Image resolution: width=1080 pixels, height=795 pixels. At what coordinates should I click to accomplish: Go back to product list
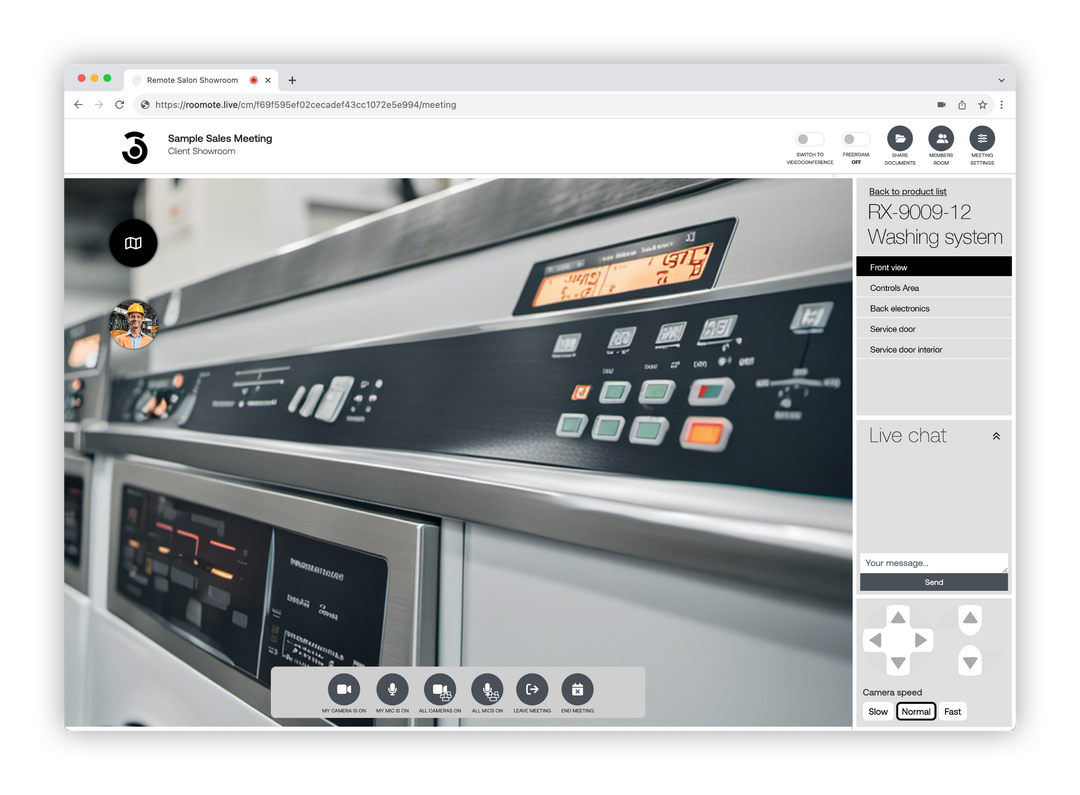tap(907, 191)
